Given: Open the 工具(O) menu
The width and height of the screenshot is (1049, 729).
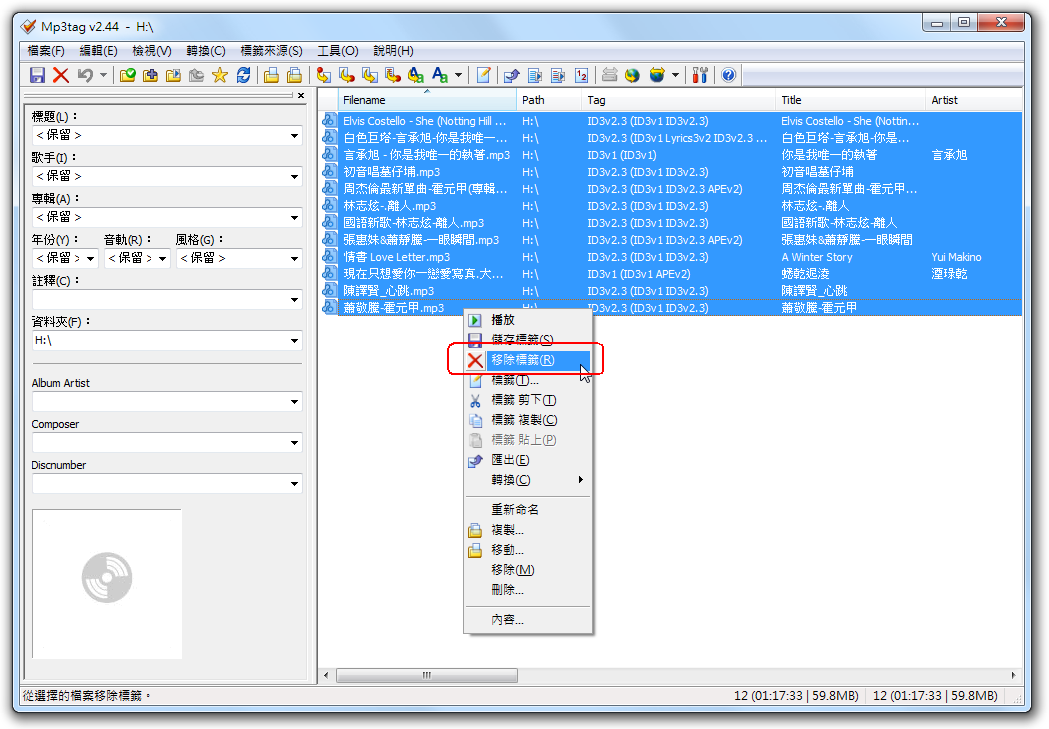Looking at the screenshot, I should tap(338, 51).
